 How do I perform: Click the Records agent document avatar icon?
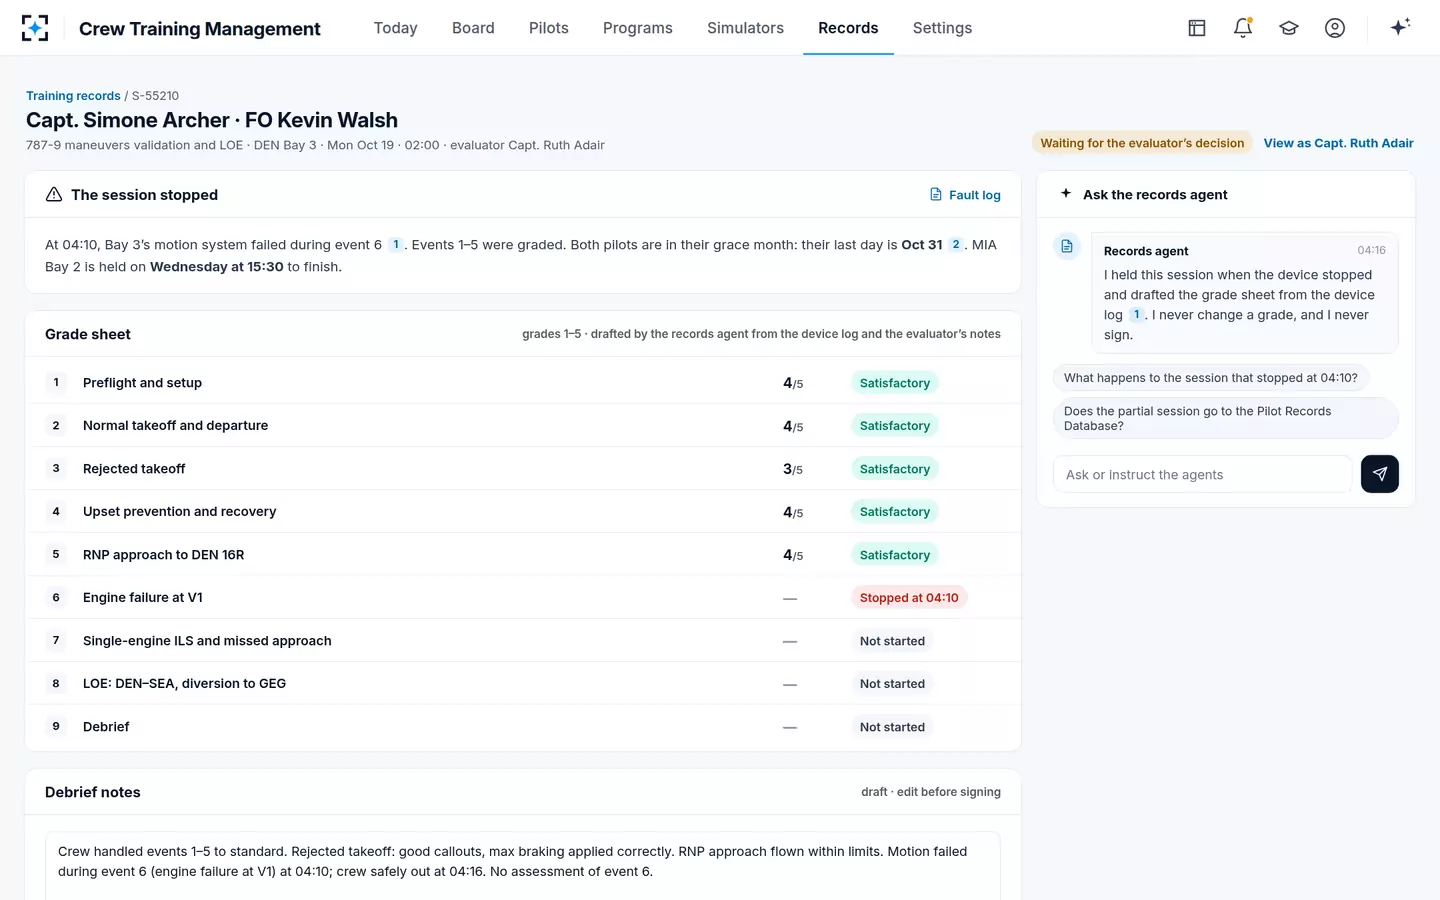click(1067, 246)
